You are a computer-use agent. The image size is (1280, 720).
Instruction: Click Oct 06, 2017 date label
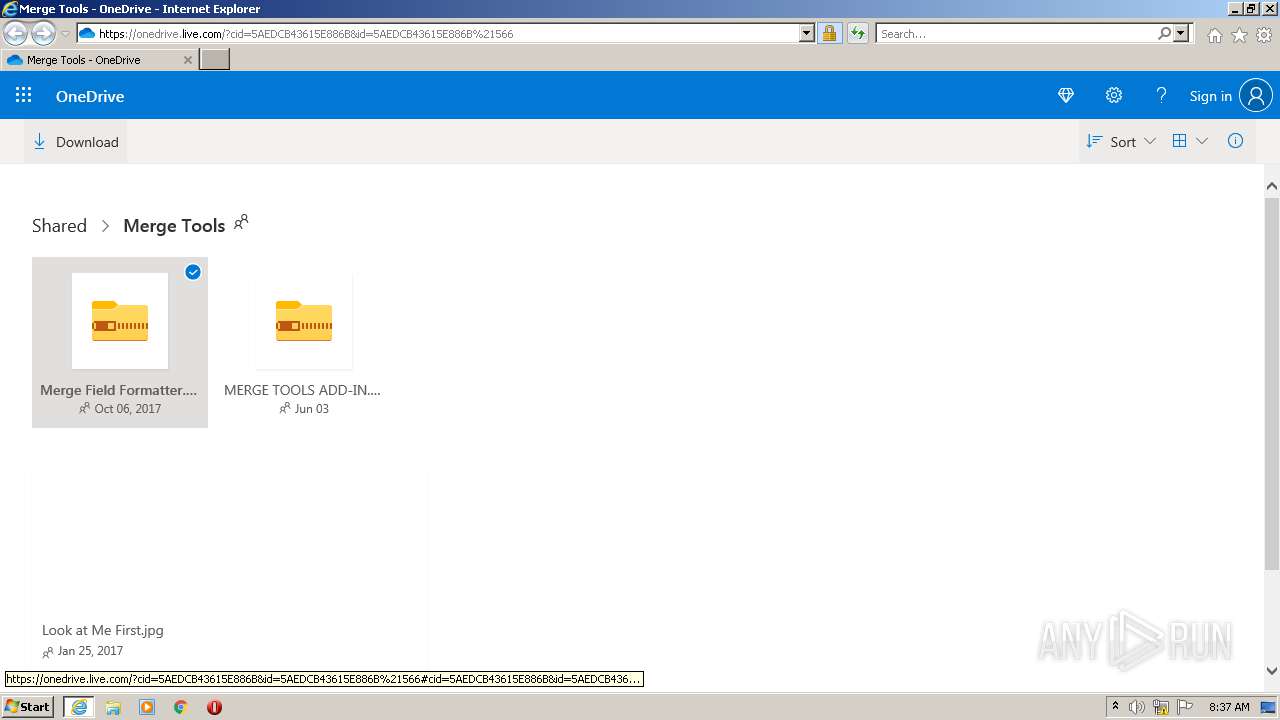pos(127,409)
